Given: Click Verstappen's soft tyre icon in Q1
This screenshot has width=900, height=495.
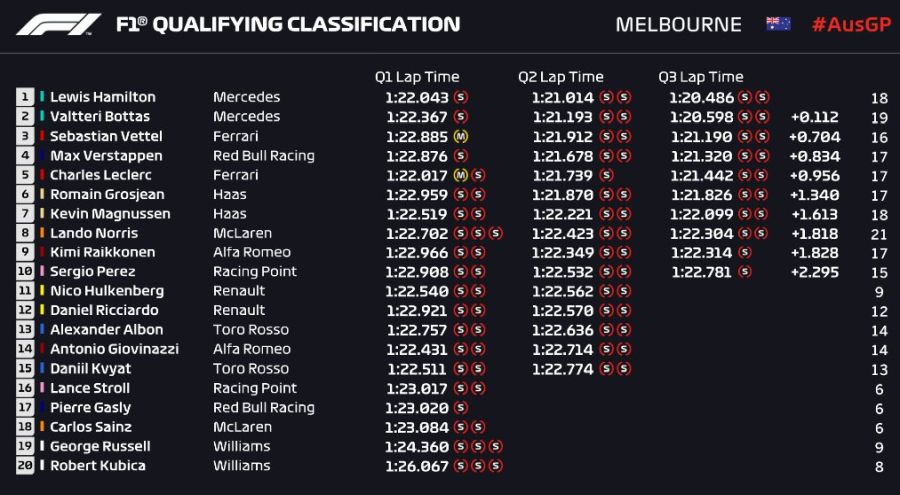Looking at the screenshot, I should coord(460,156).
